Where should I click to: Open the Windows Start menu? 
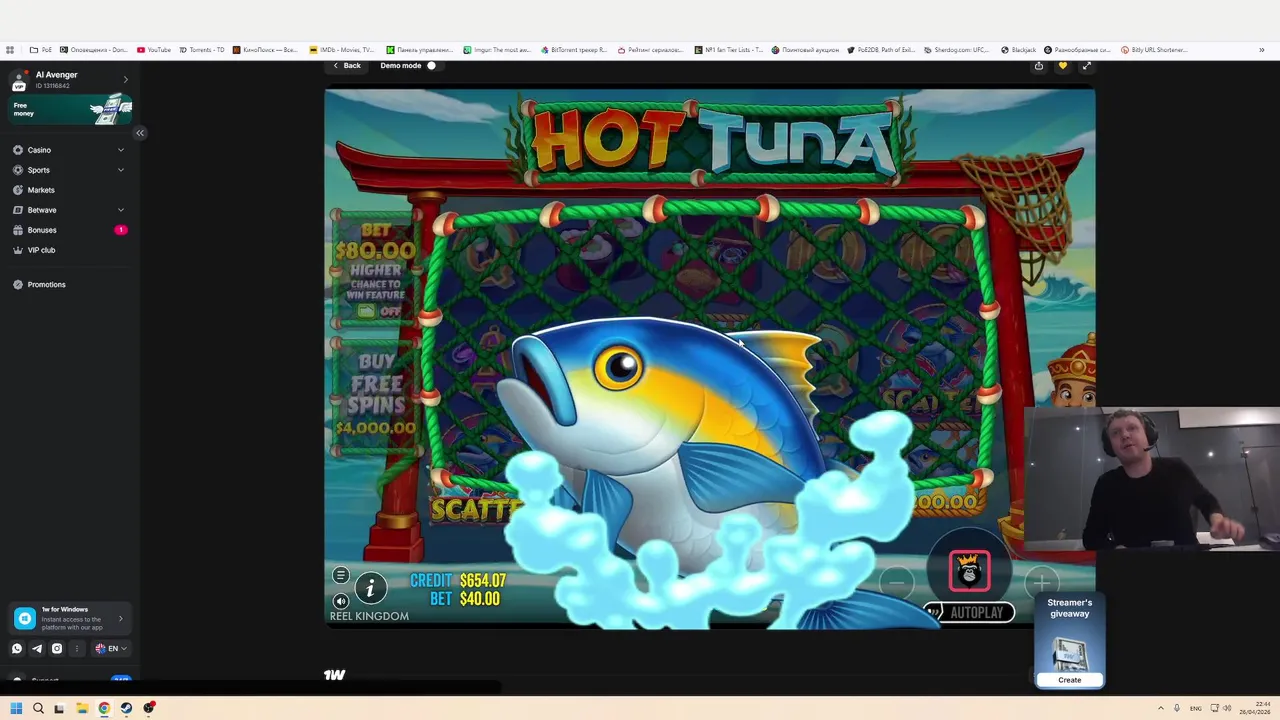pyautogui.click(x=16, y=708)
